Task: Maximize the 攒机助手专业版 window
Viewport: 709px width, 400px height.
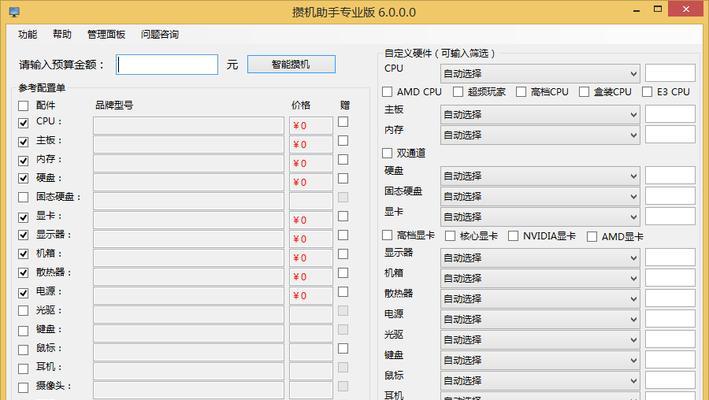Action: click(658, 9)
